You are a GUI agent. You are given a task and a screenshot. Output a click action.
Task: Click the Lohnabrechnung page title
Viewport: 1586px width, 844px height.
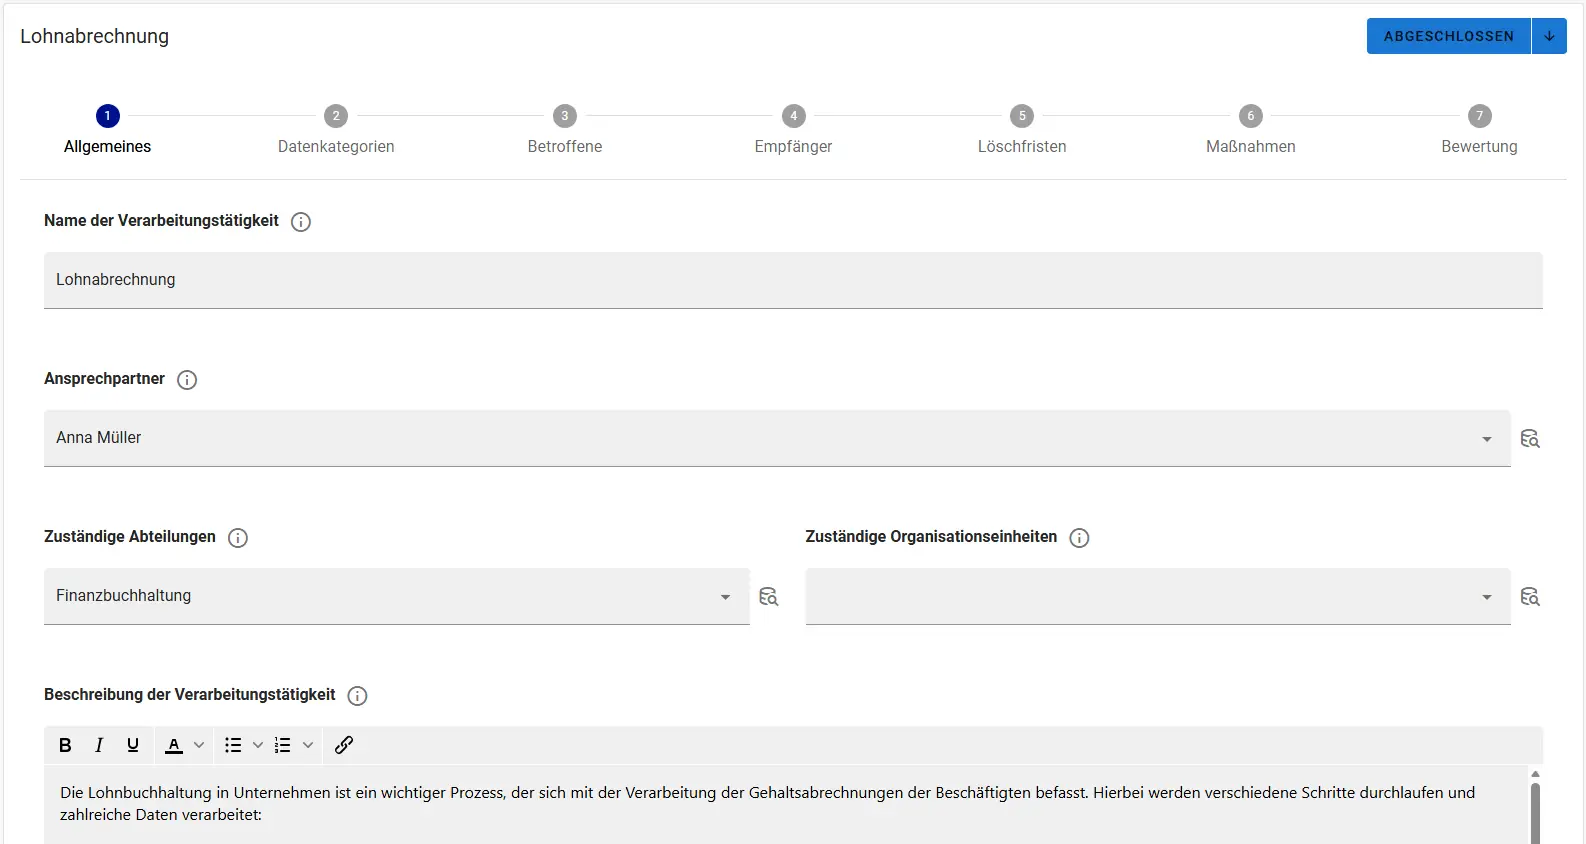point(95,36)
